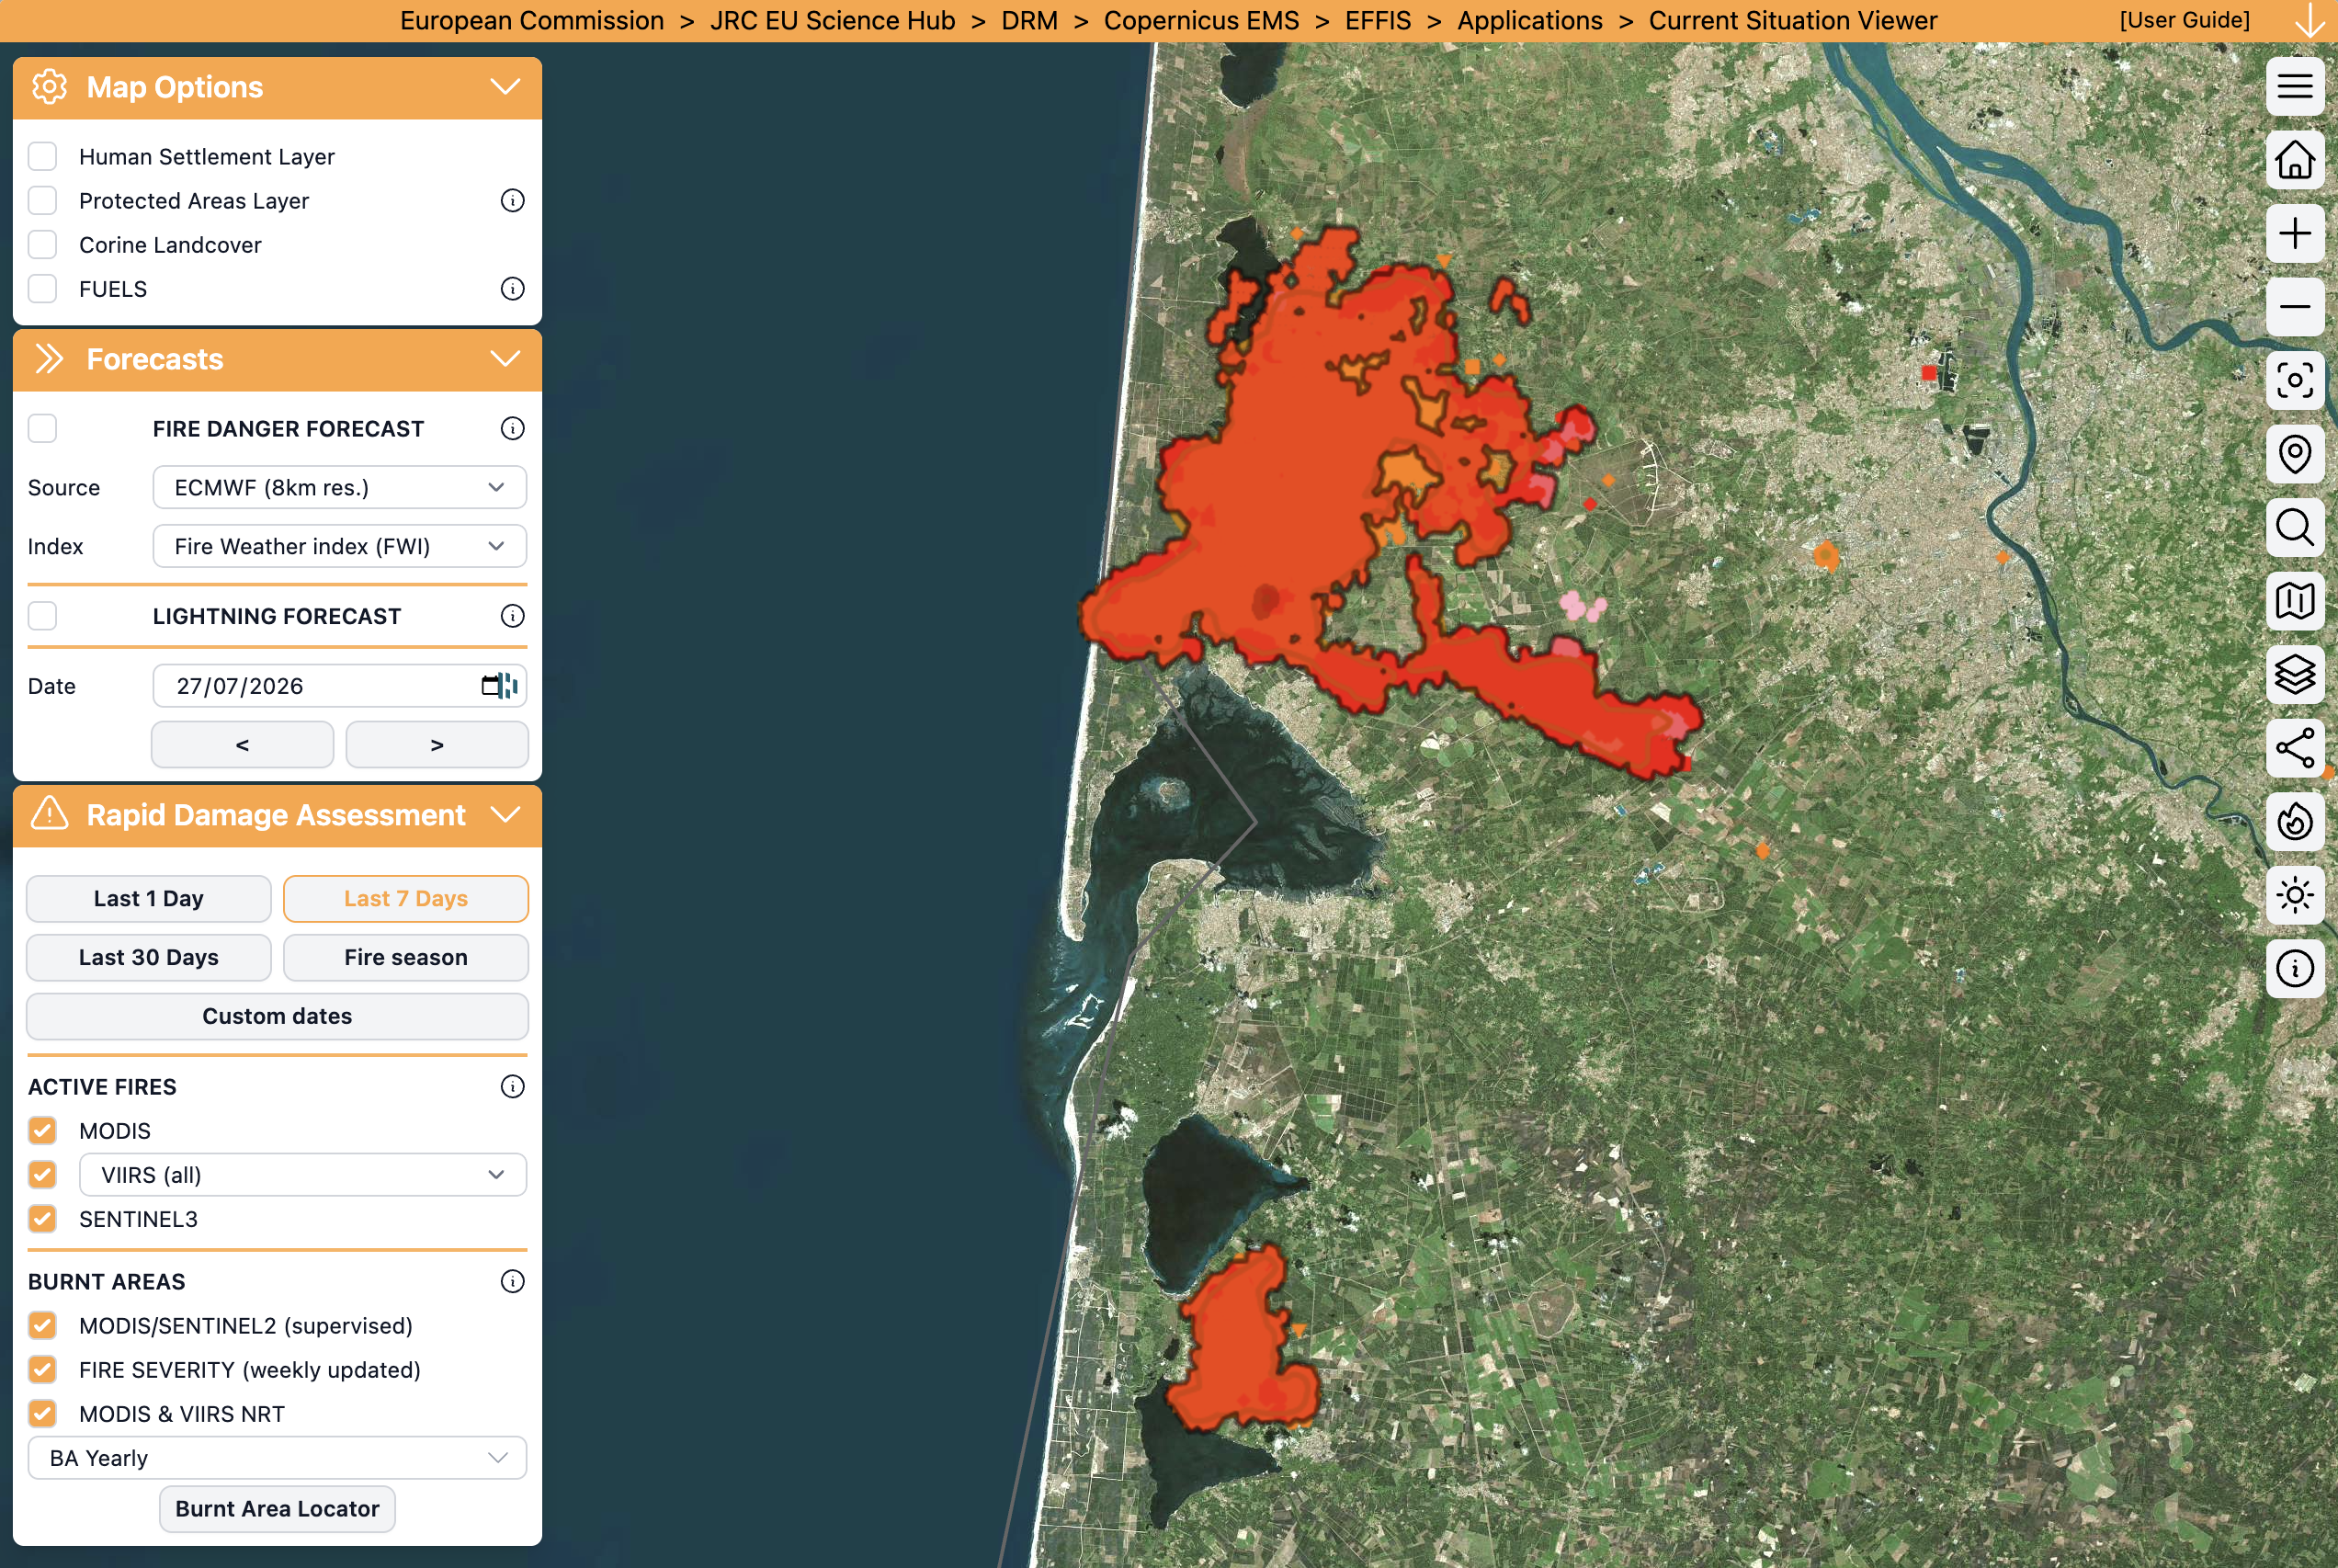Click the home view icon
2338x1568 pixels.
coord(2294,160)
